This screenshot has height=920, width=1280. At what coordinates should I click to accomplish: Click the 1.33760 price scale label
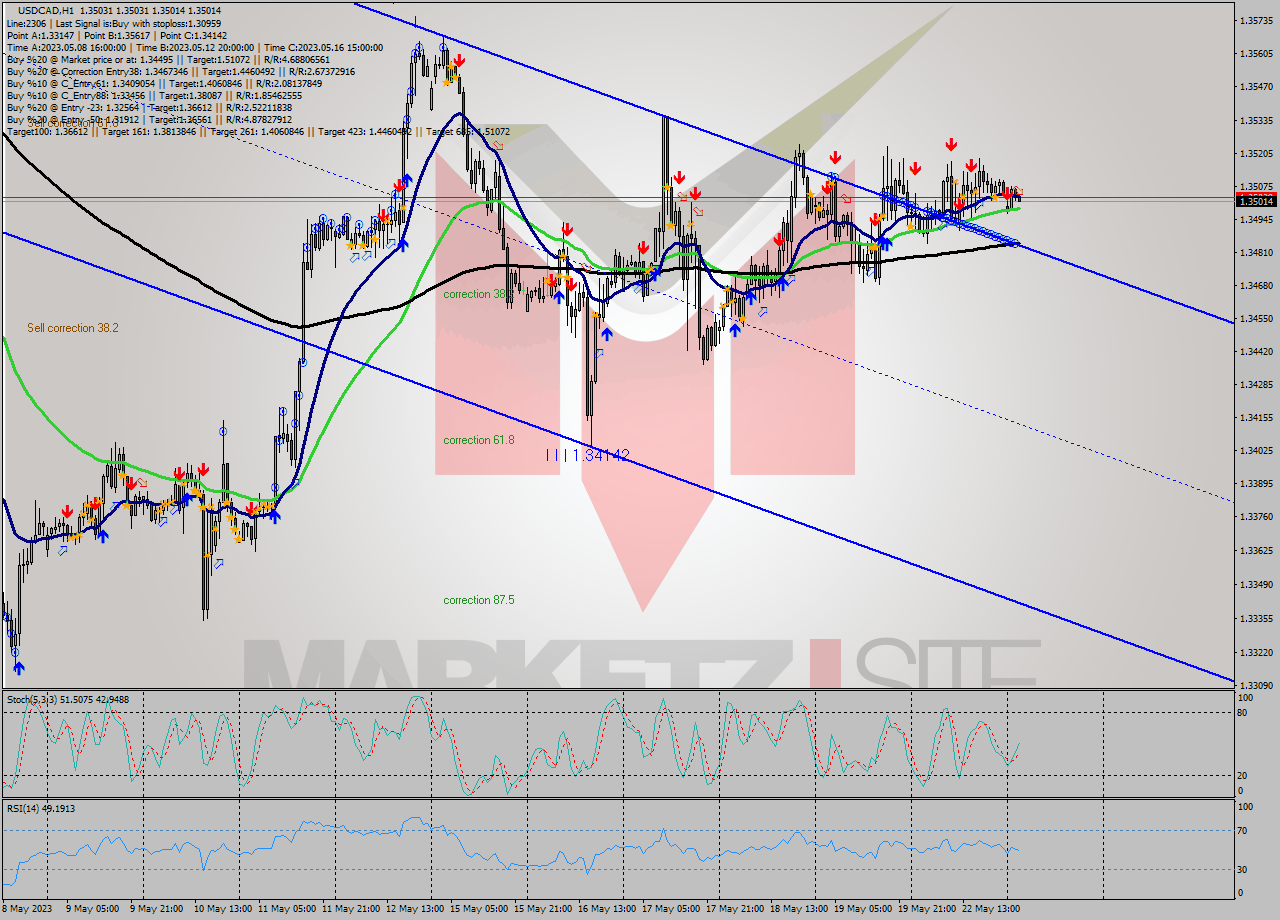click(x=1257, y=516)
